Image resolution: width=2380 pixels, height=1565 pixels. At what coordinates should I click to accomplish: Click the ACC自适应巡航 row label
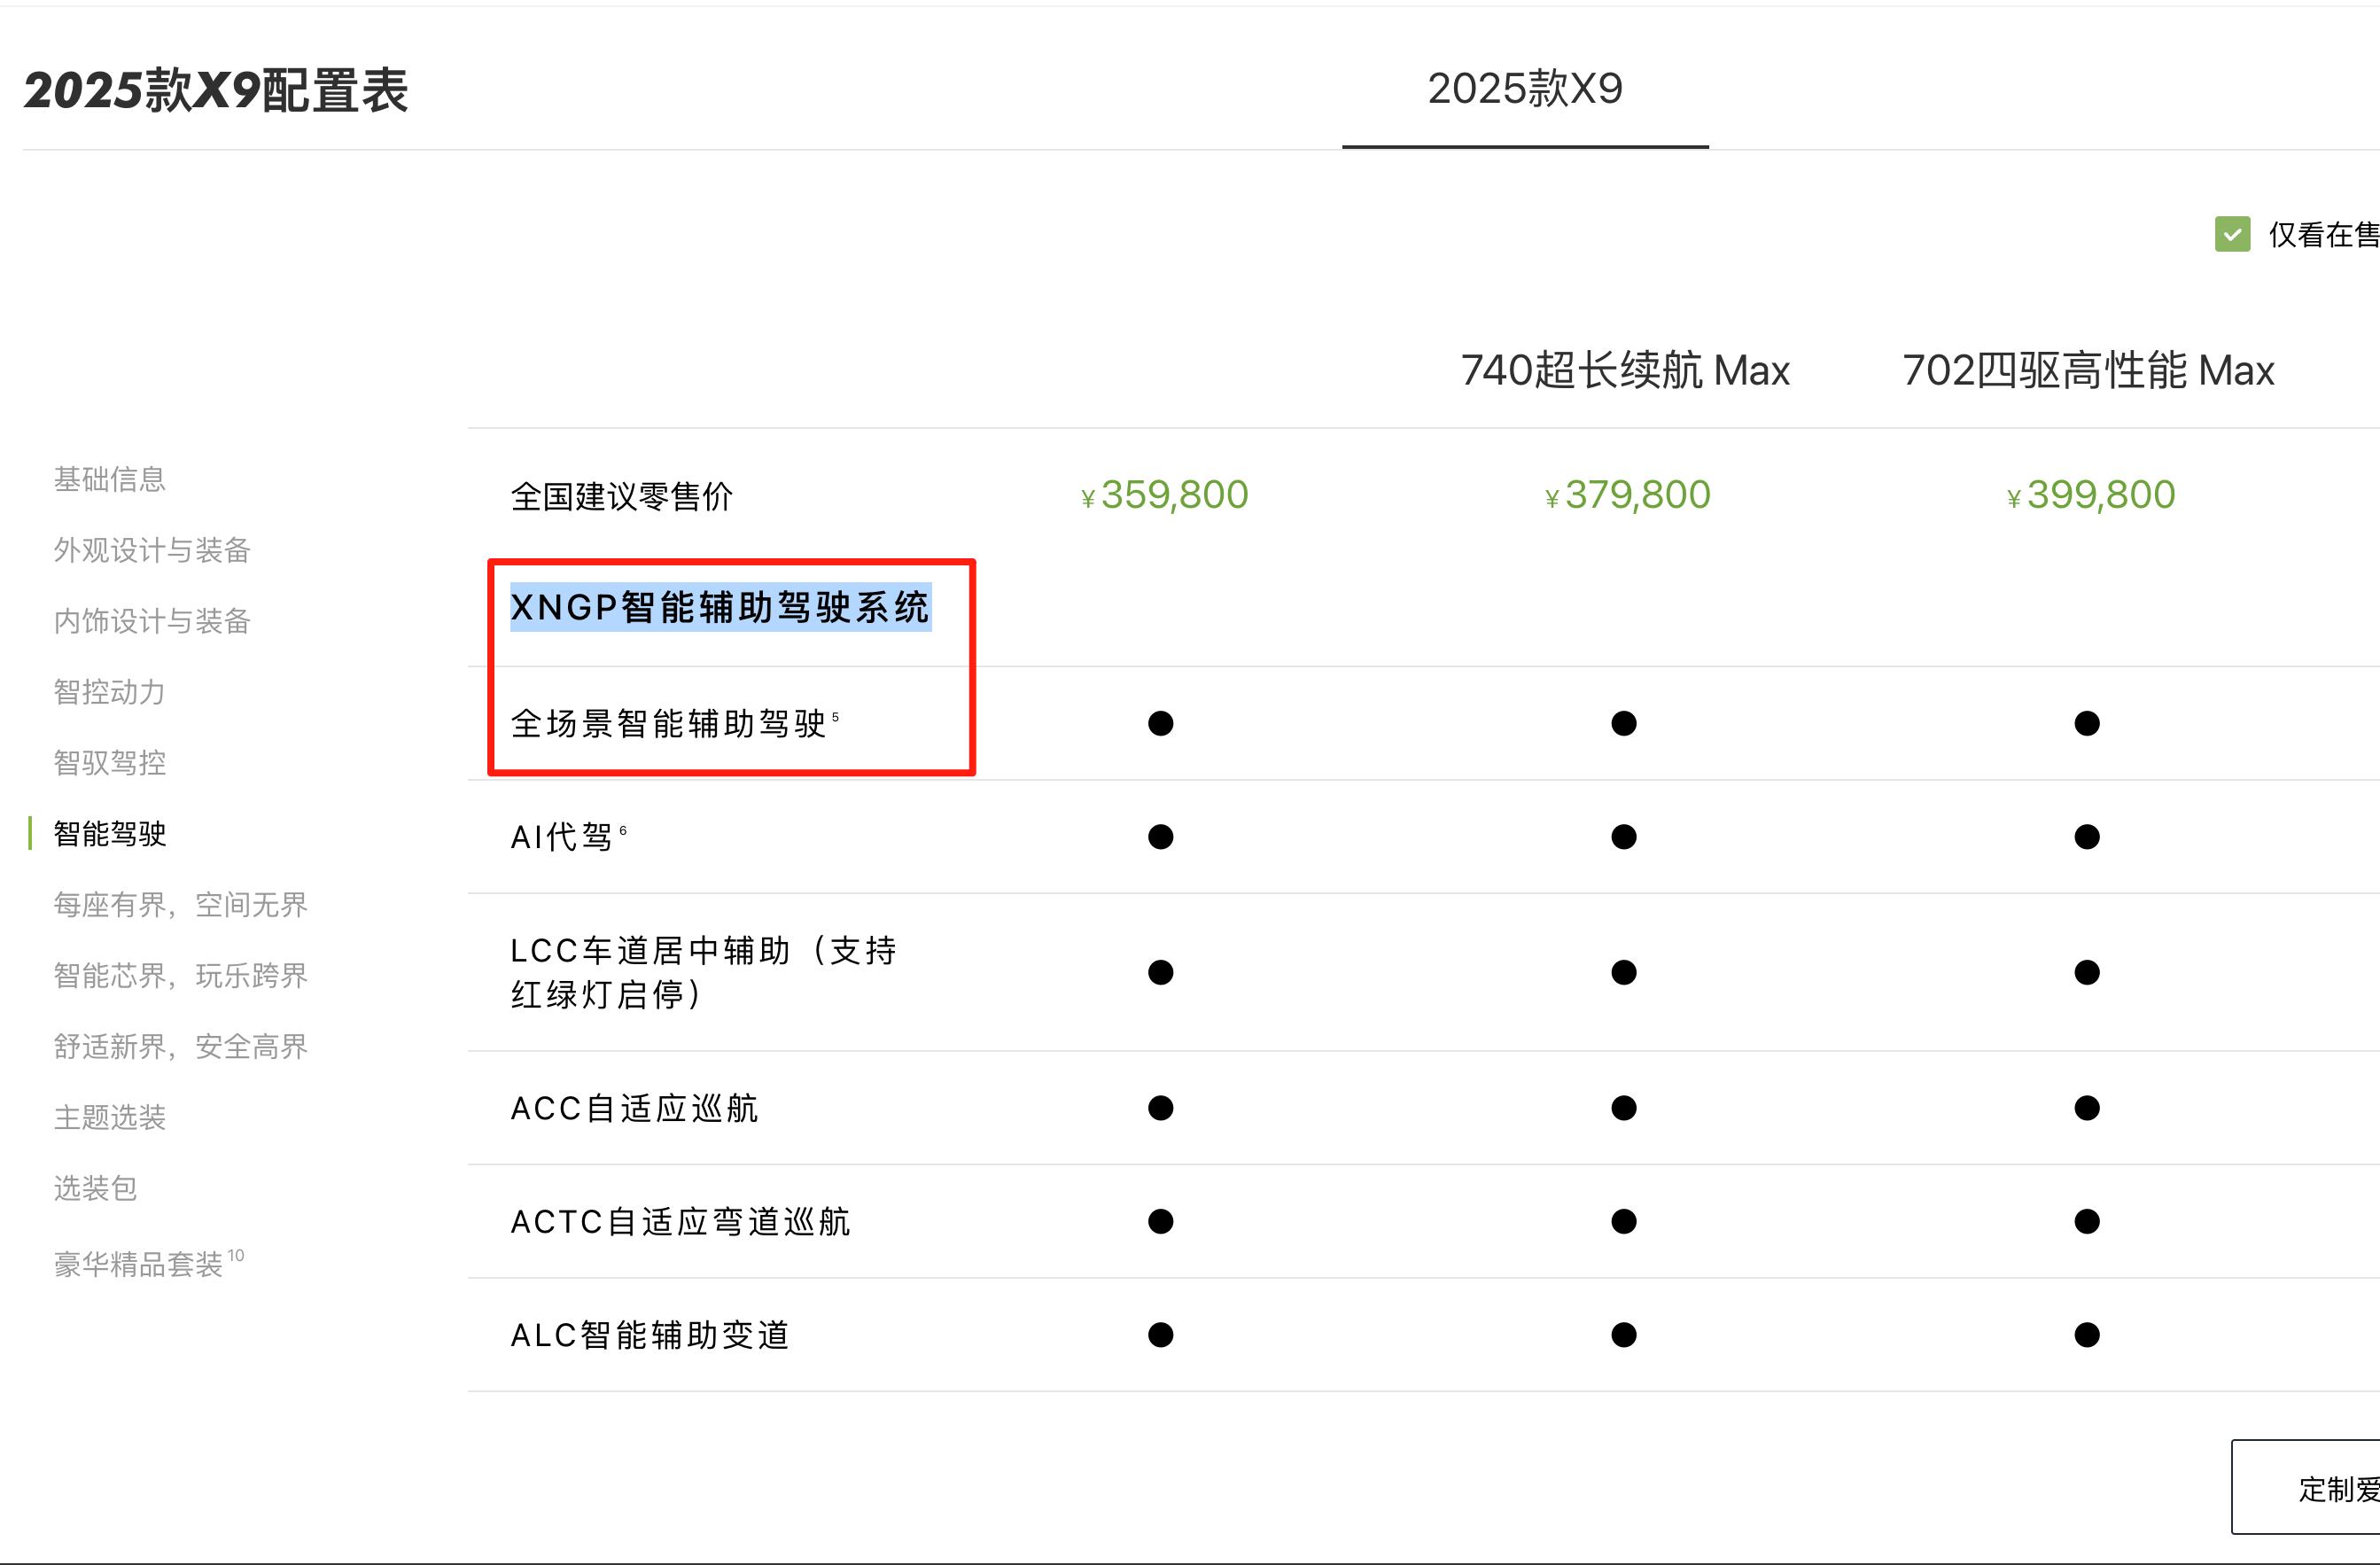tap(634, 1108)
